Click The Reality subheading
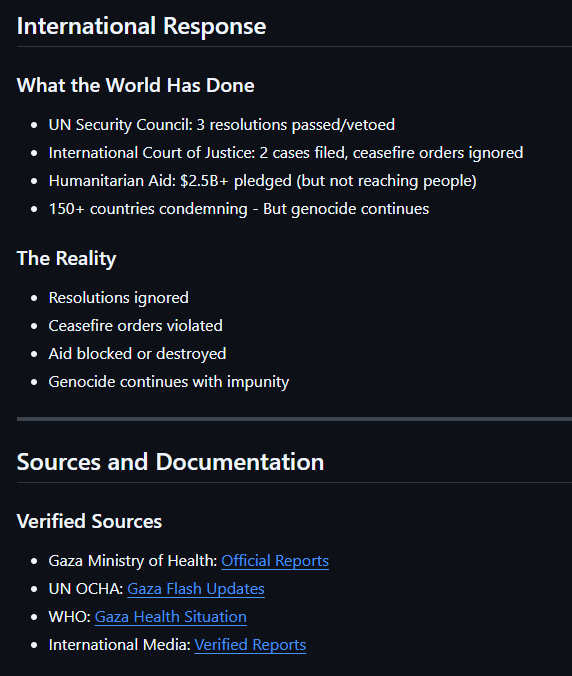Screen dimensions: 572x676 click(x=66, y=258)
